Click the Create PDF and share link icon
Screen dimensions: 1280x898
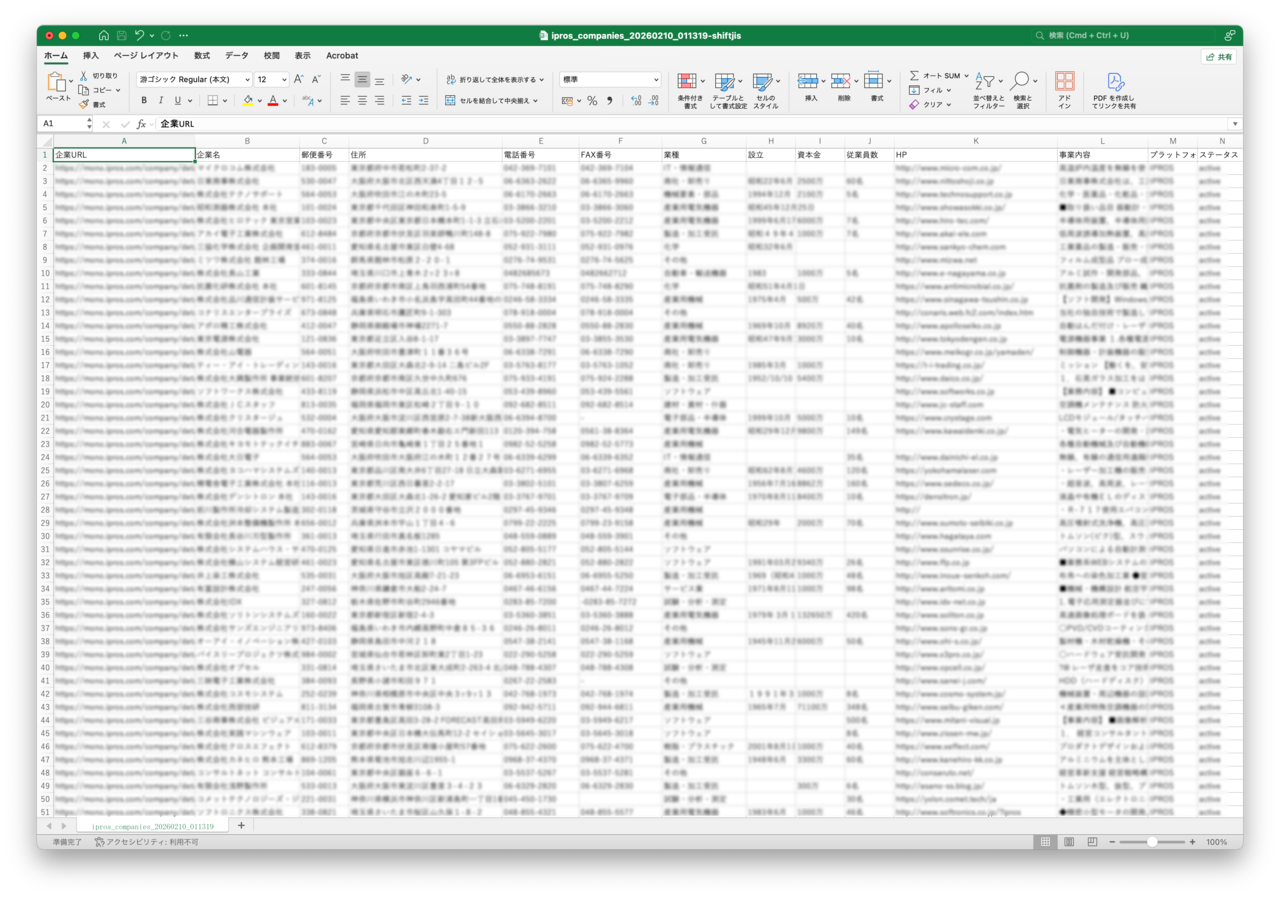point(1114,82)
